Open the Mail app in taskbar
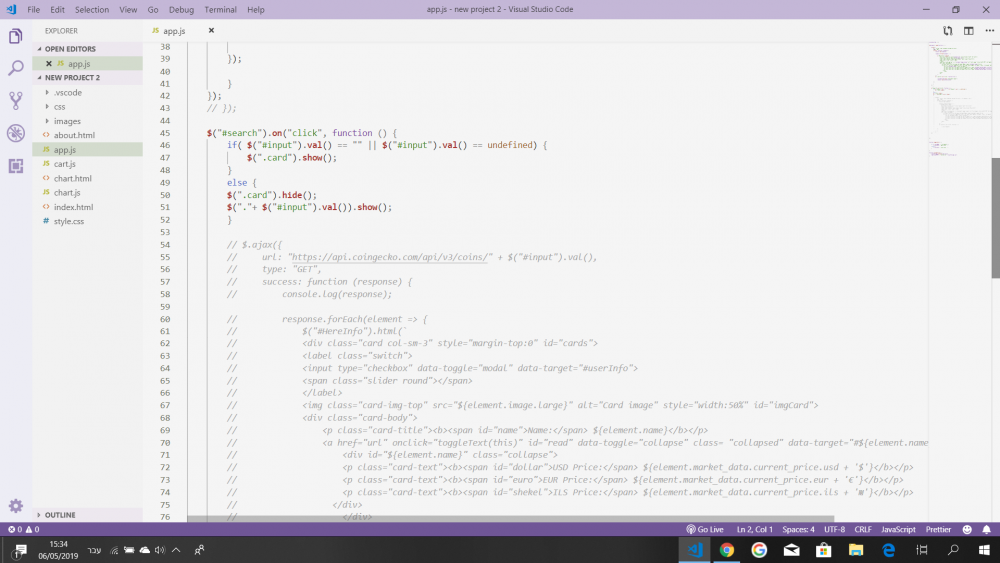 [x=791, y=550]
